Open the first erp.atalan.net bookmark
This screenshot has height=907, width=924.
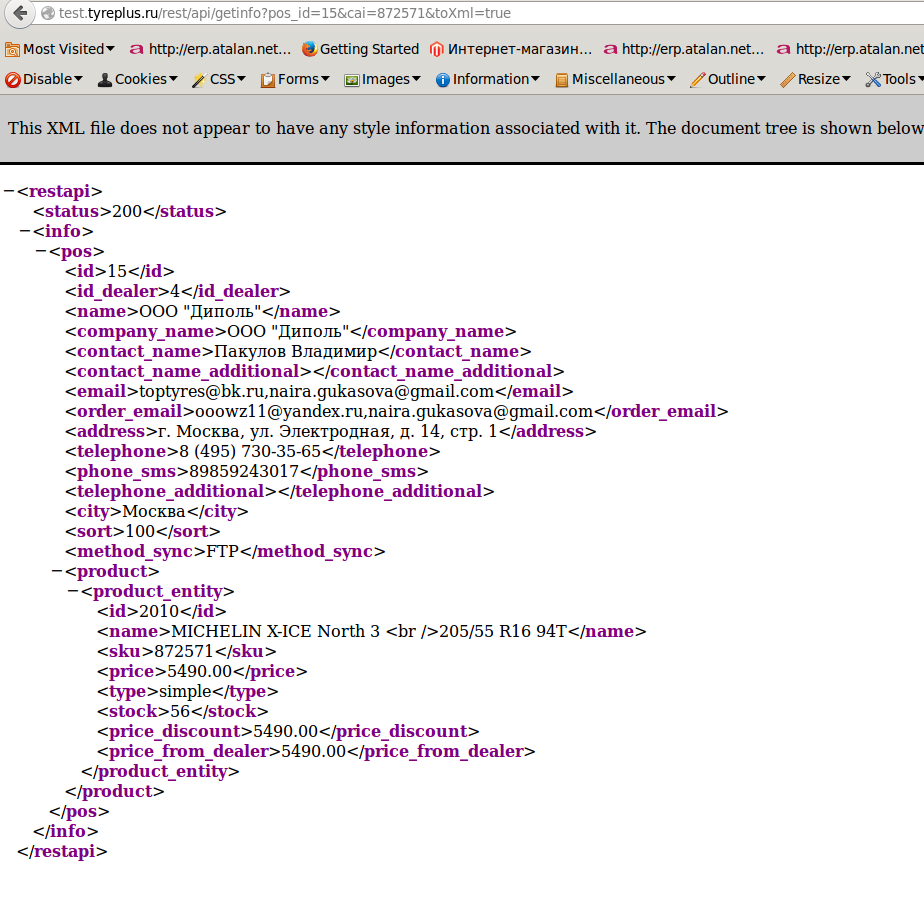point(211,49)
